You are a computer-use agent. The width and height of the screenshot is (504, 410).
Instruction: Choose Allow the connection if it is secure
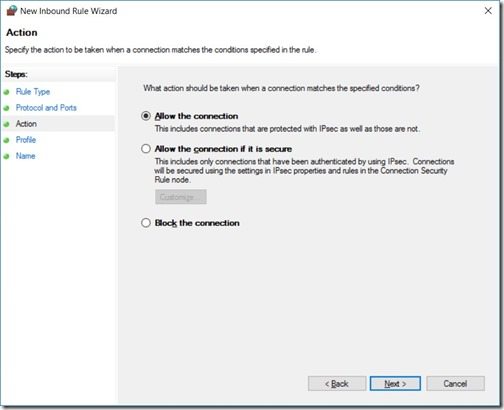146,149
